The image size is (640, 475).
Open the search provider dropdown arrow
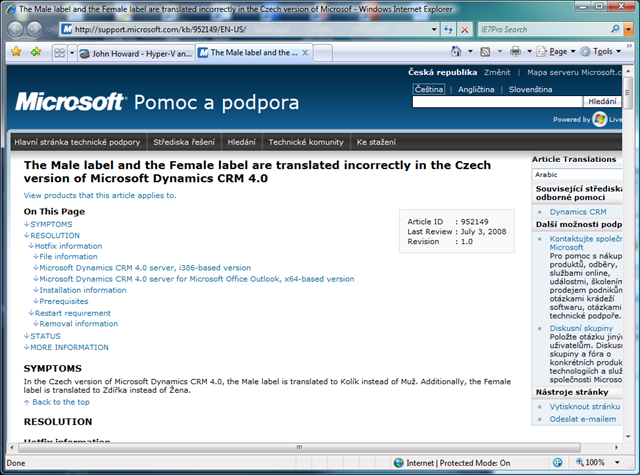(x=629, y=29)
